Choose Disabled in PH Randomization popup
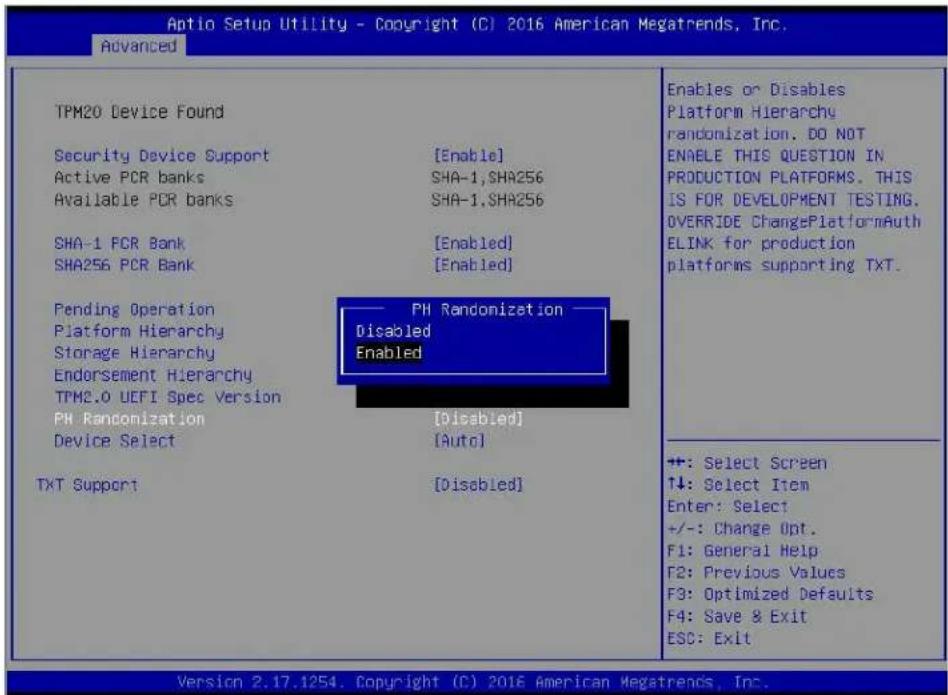The height and width of the screenshot is (695, 948). pyautogui.click(x=393, y=331)
